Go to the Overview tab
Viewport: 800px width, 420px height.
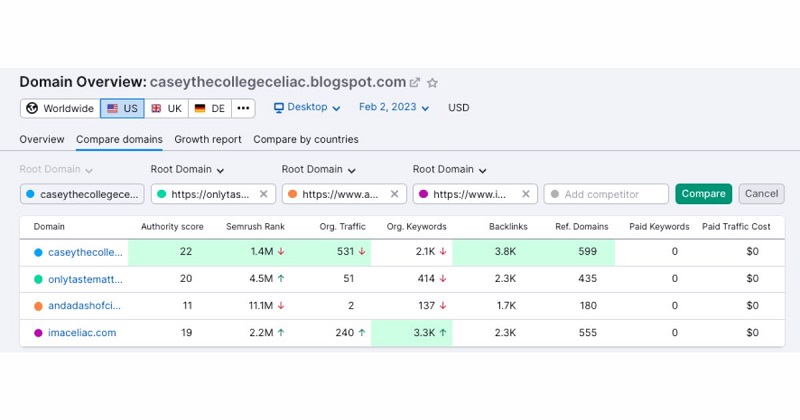42,139
